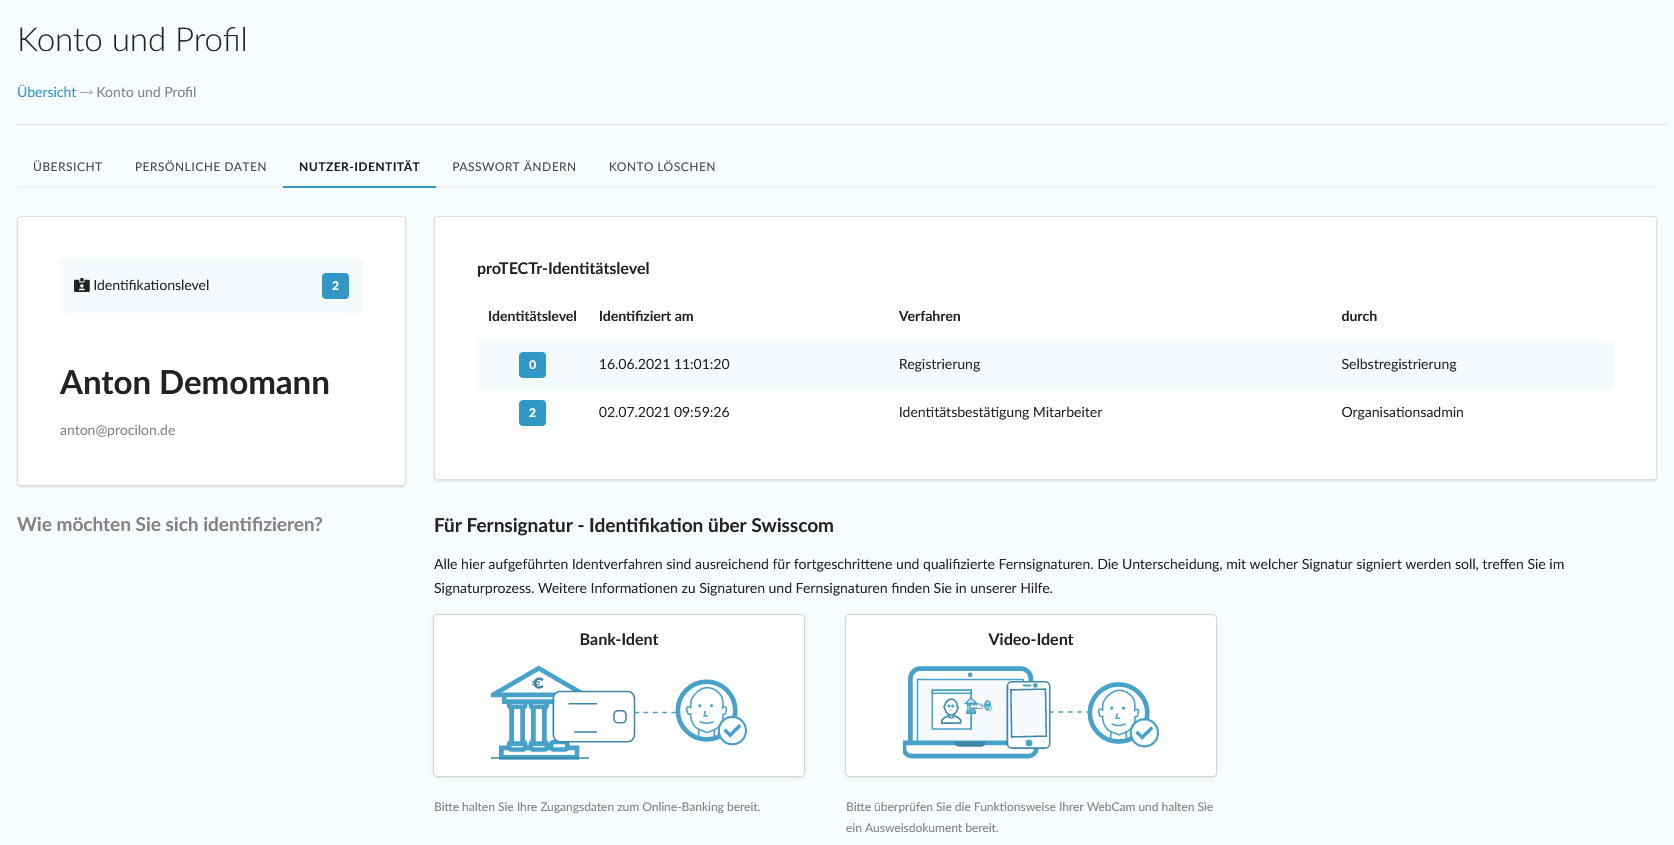Click the verified face icon in Bank-Ident card
The image size is (1674, 845).
[x=710, y=712]
